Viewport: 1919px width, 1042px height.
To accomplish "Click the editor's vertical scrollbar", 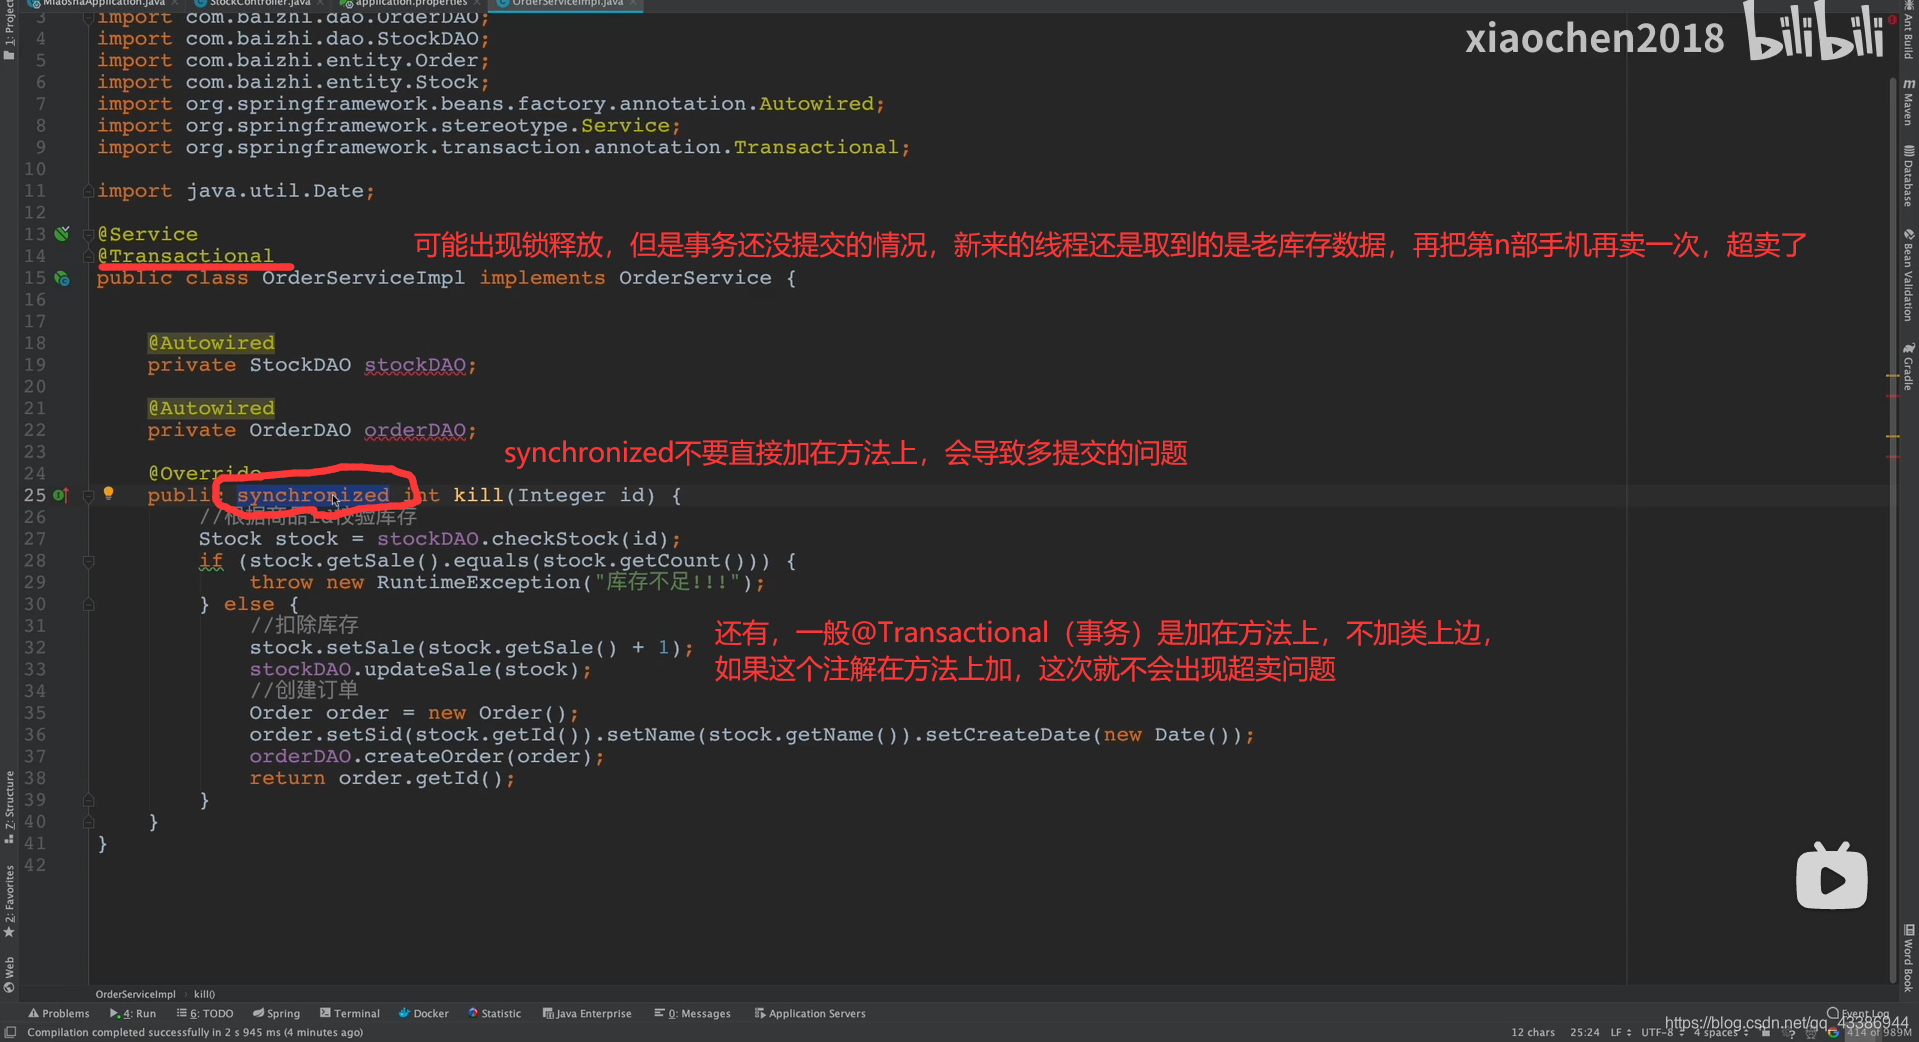I will 1892,530.
